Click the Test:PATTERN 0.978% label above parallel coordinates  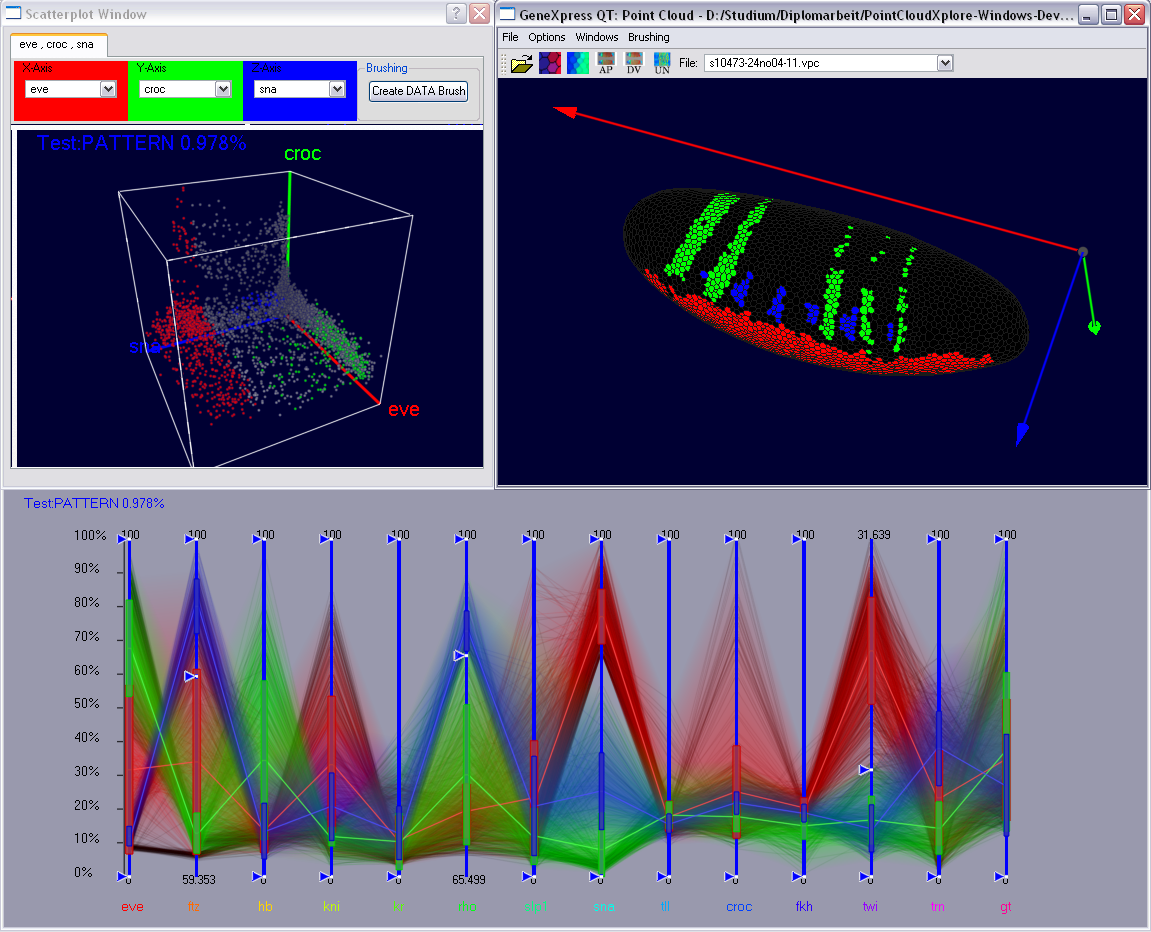pos(94,503)
